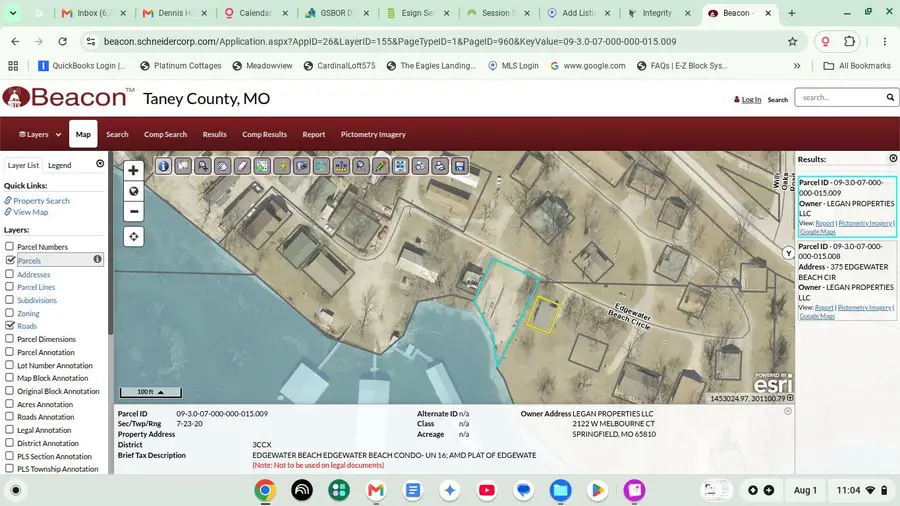This screenshot has height=506, width=900.
Task: Click the Log In link
Action: coord(751,100)
